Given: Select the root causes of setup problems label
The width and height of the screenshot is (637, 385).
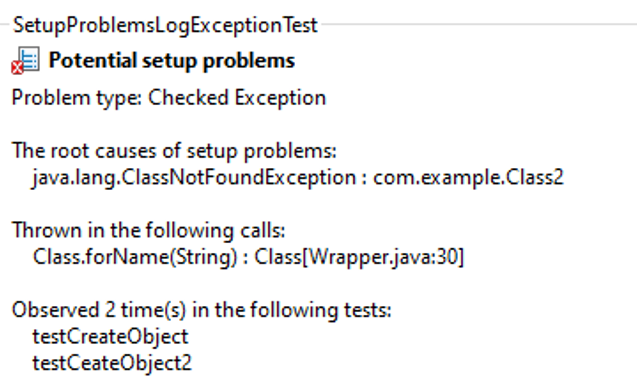Looking at the screenshot, I should click(174, 151).
